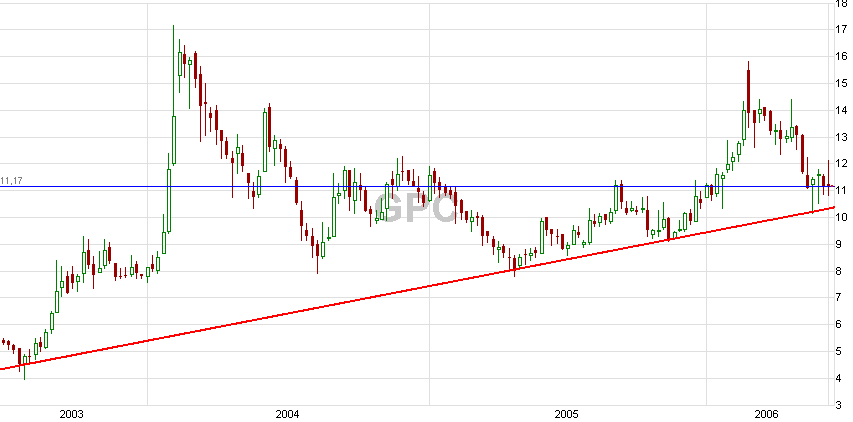Click the price axis value 11
853x422 pixels.
pyautogui.click(x=842, y=191)
